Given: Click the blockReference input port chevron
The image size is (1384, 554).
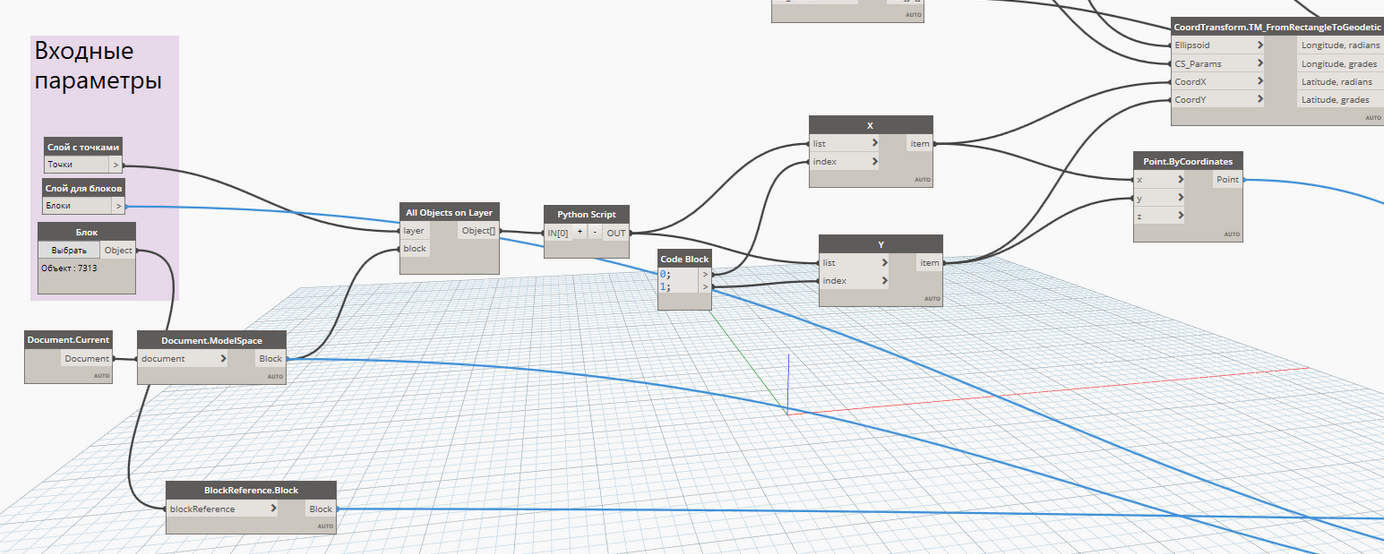Looking at the screenshot, I should (274, 509).
